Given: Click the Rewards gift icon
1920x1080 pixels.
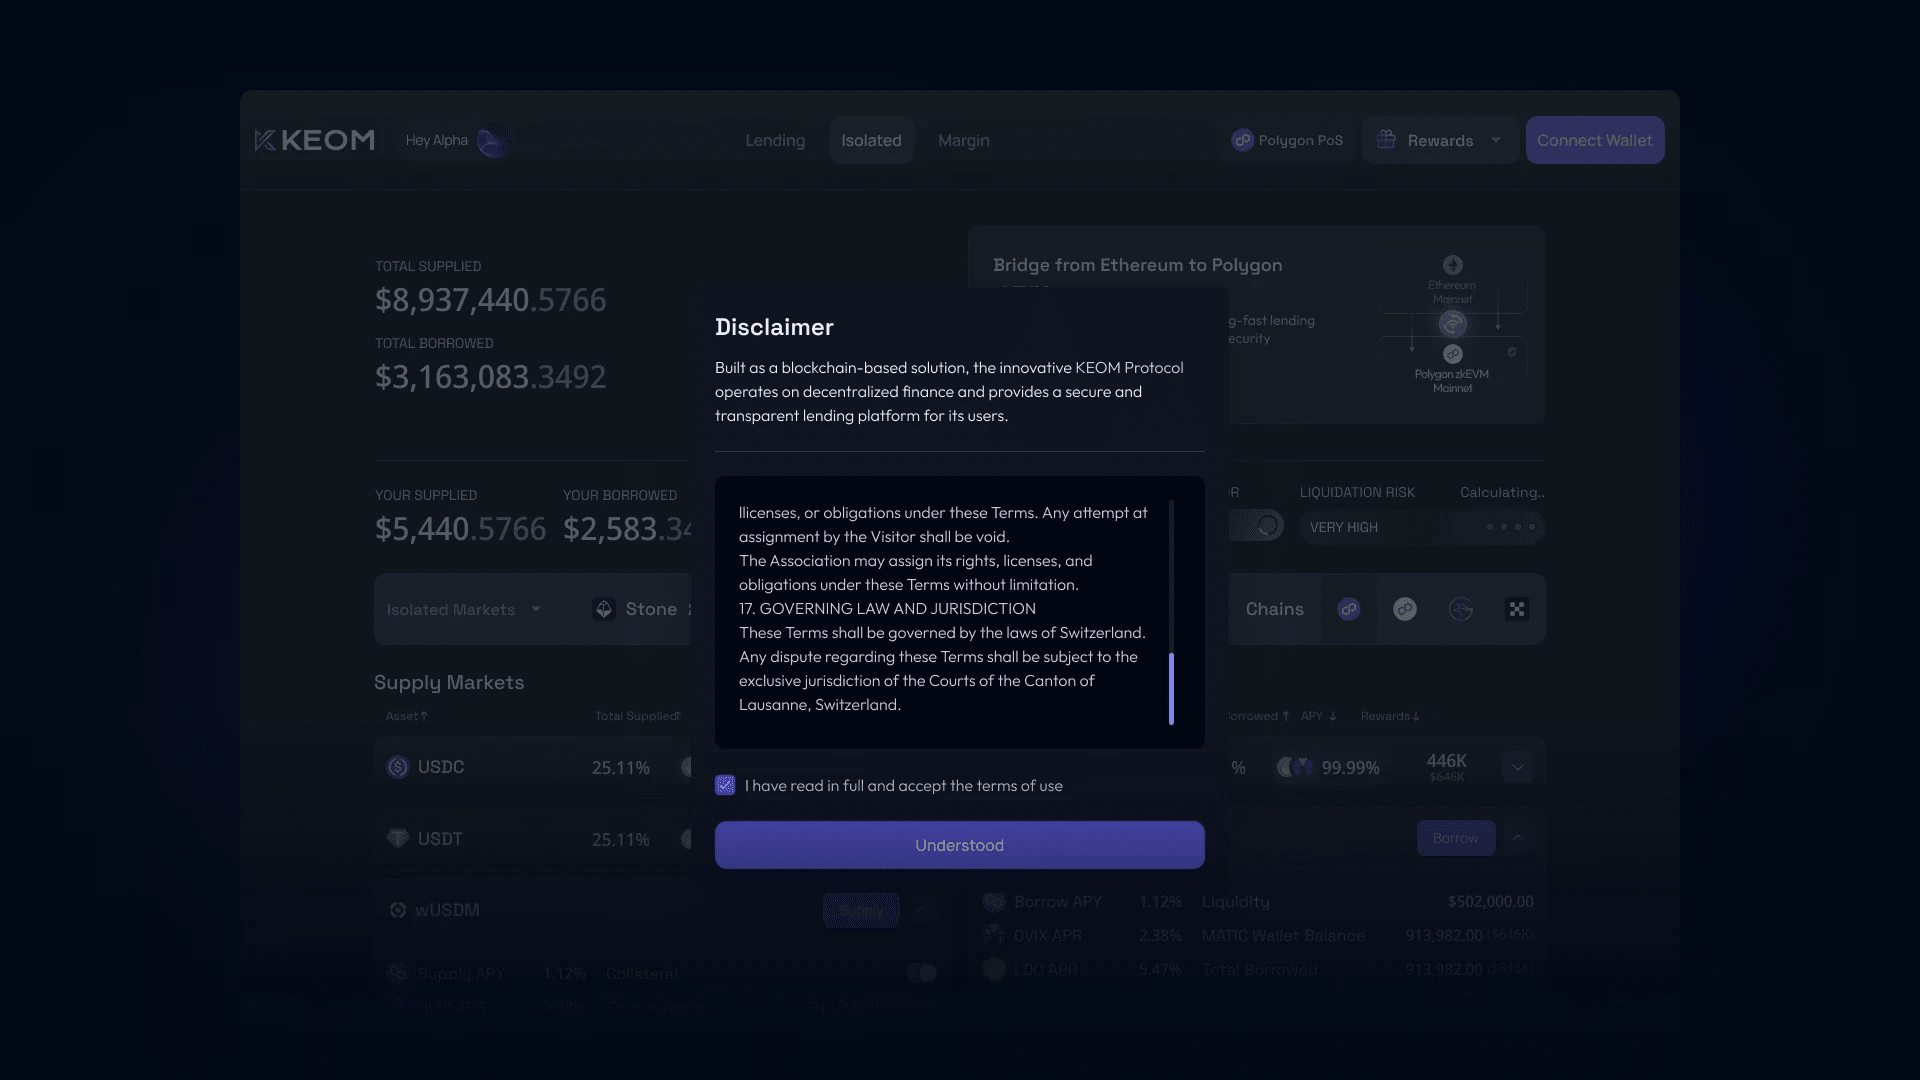Looking at the screenshot, I should (x=1386, y=140).
